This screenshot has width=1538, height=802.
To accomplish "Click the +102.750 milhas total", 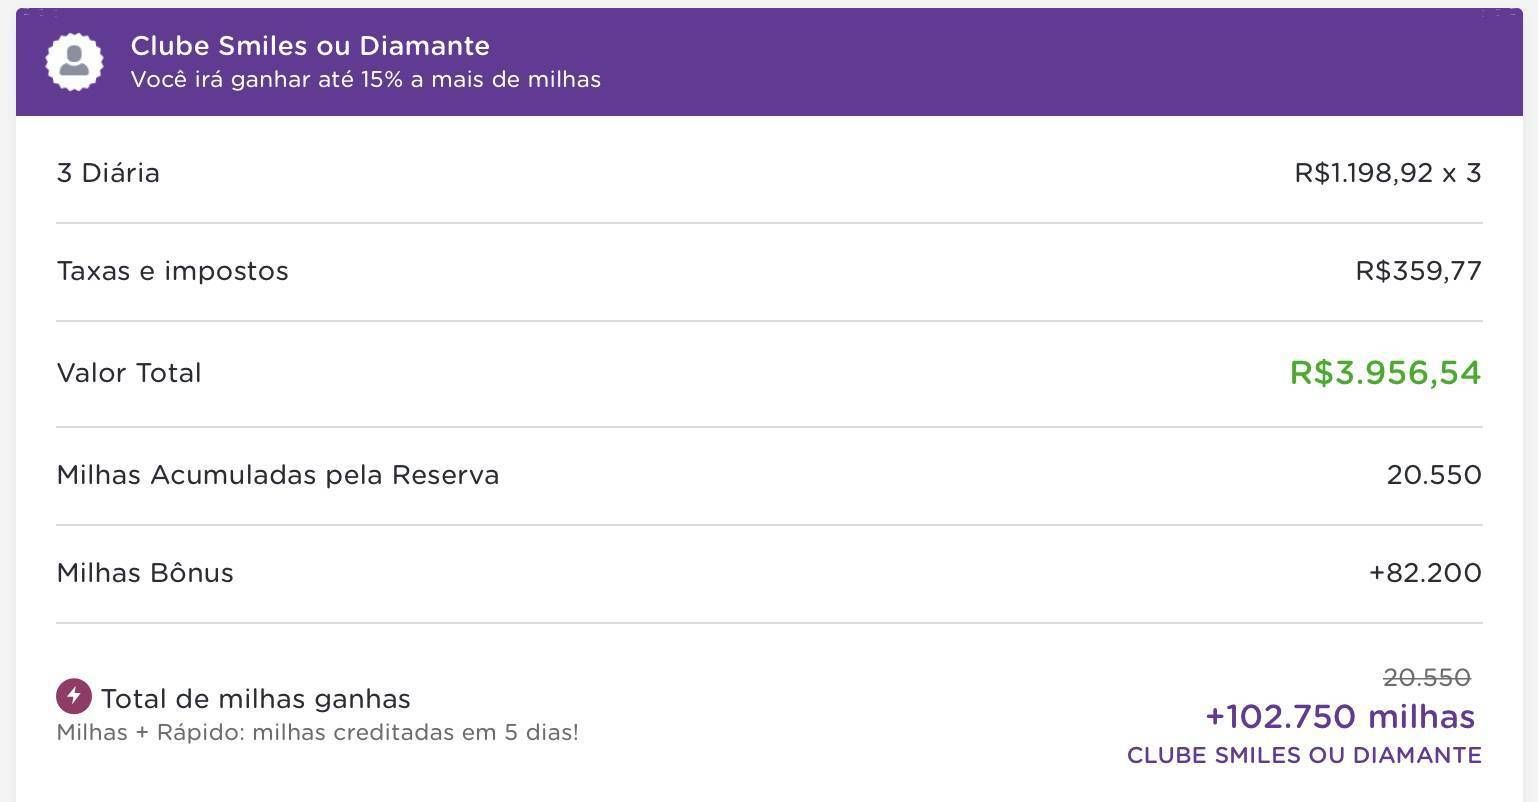I will [x=1340, y=717].
